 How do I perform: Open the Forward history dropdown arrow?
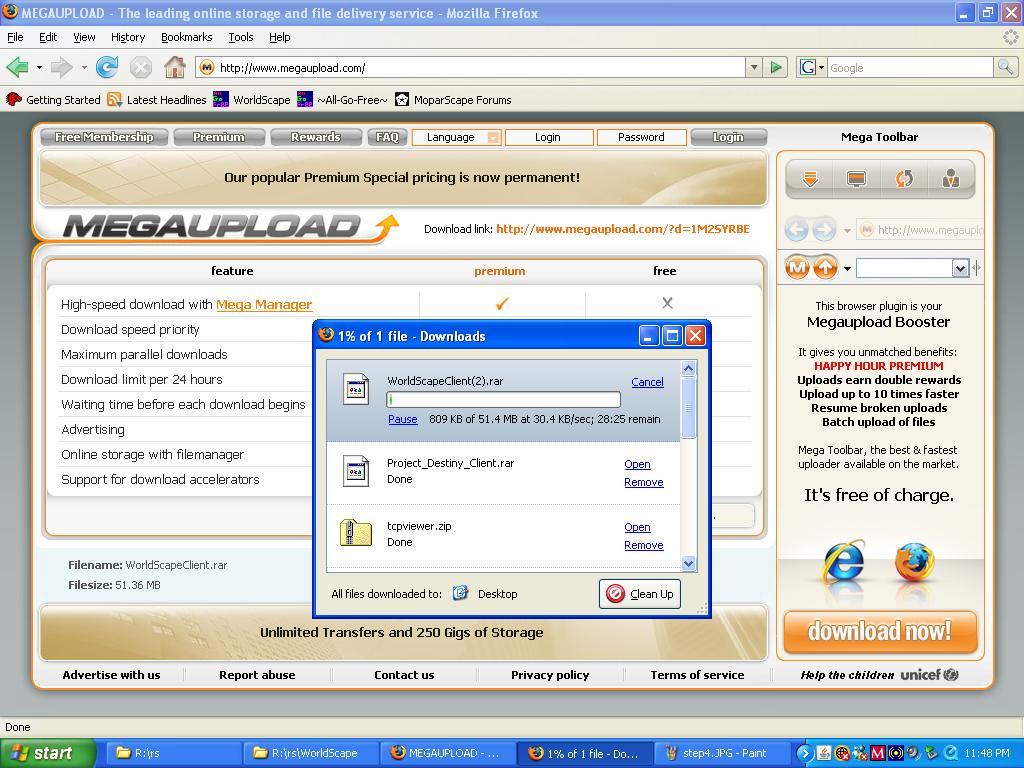click(x=84, y=67)
